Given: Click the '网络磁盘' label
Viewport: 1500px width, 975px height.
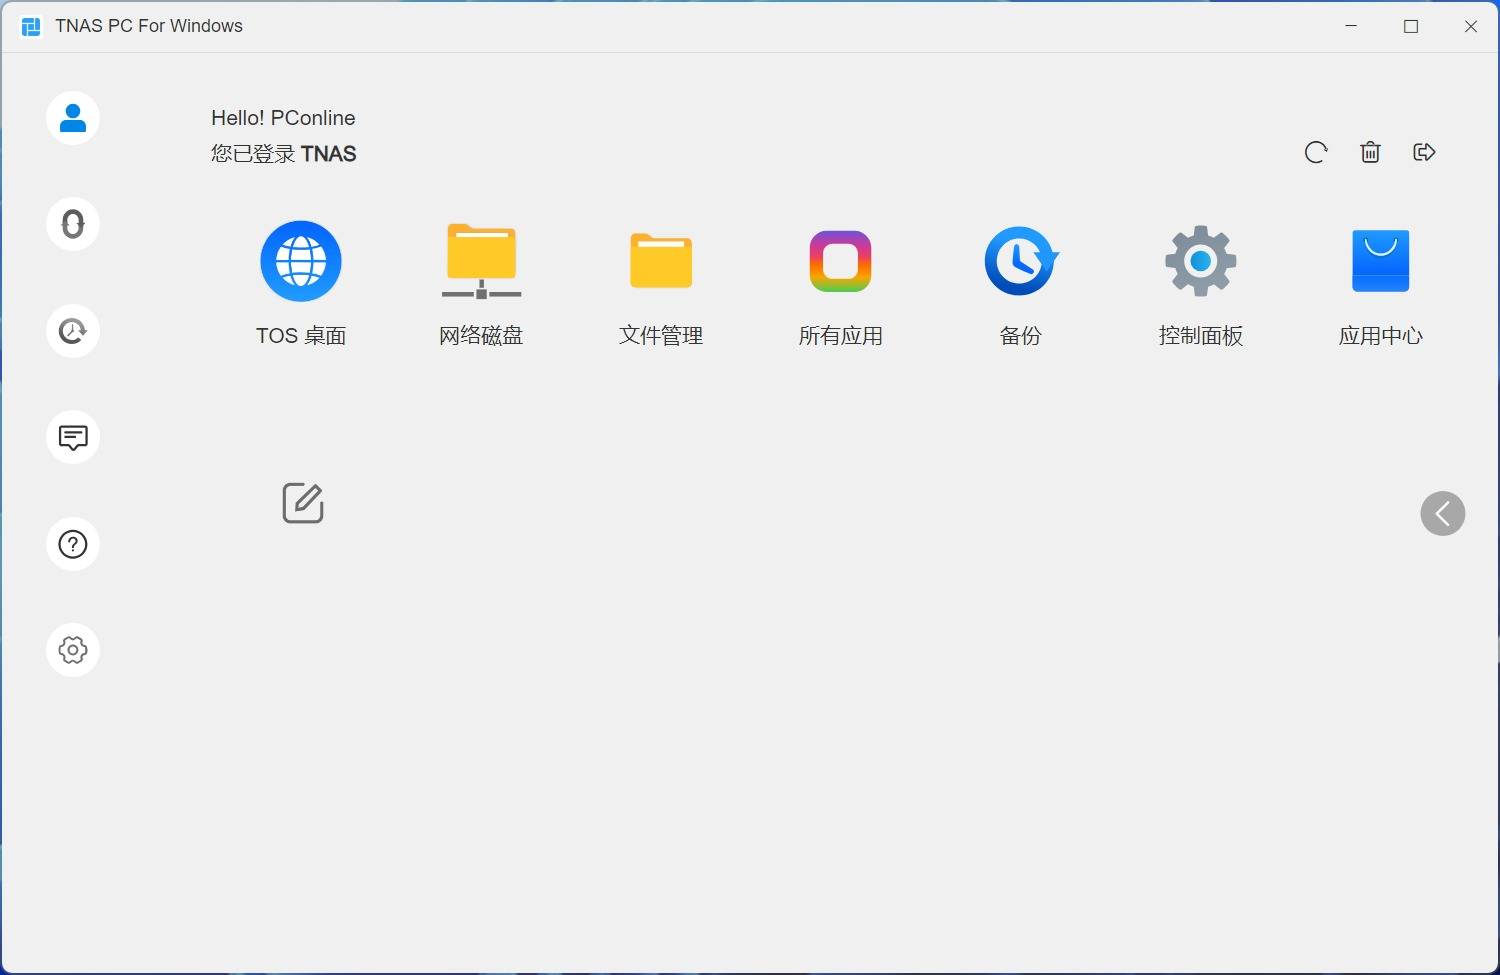Looking at the screenshot, I should (x=481, y=336).
